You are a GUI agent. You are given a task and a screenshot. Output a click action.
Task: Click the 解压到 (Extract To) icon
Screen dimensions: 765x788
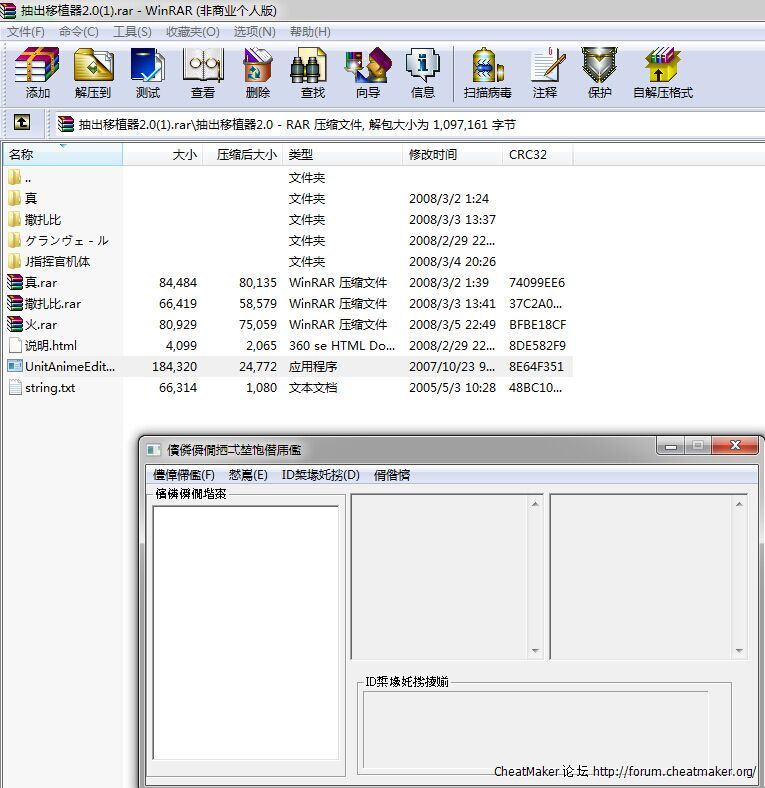(93, 72)
